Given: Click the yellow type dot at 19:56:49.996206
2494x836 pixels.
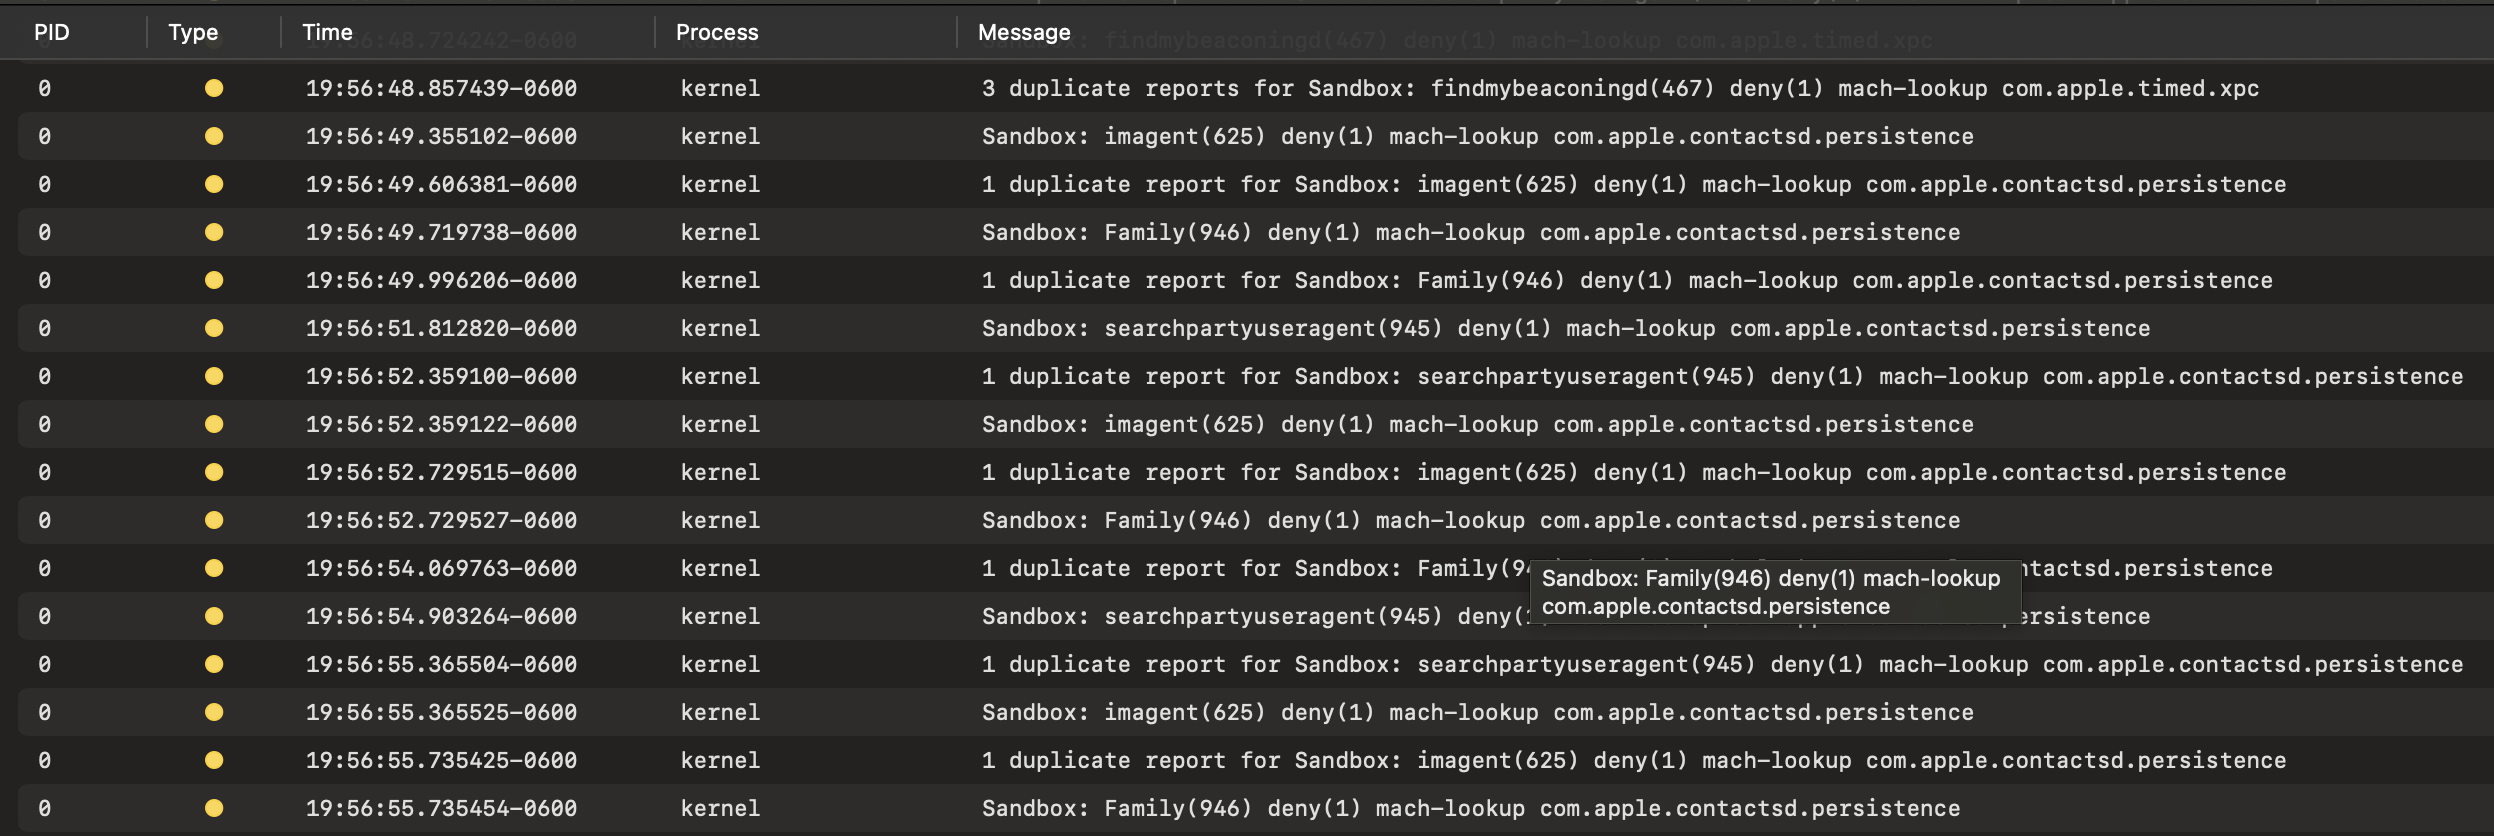Looking at the screenshot, I should pyautogui.click(x=214, y=280).
